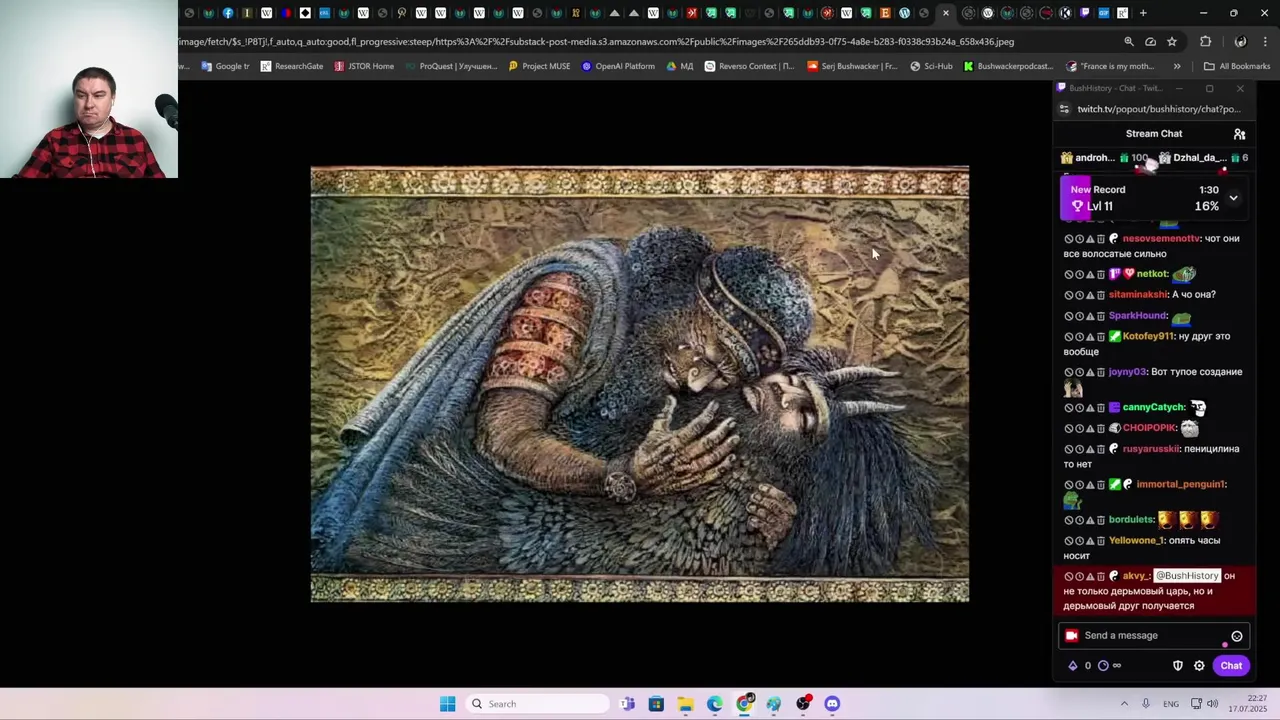Open the chat community users list icon
The height and width of the screenshot is (720, 1280).
coord(1239,134)
